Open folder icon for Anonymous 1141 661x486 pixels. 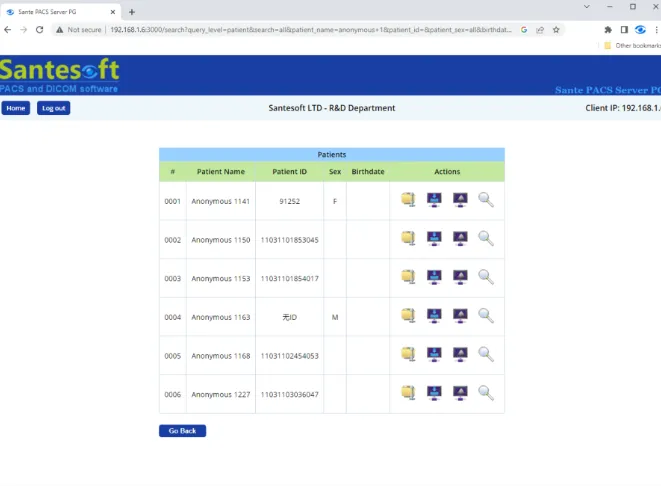pos(408,199)
